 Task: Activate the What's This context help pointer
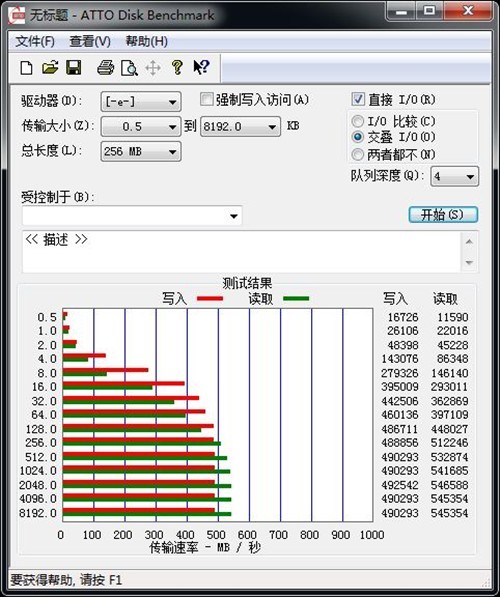201,67
